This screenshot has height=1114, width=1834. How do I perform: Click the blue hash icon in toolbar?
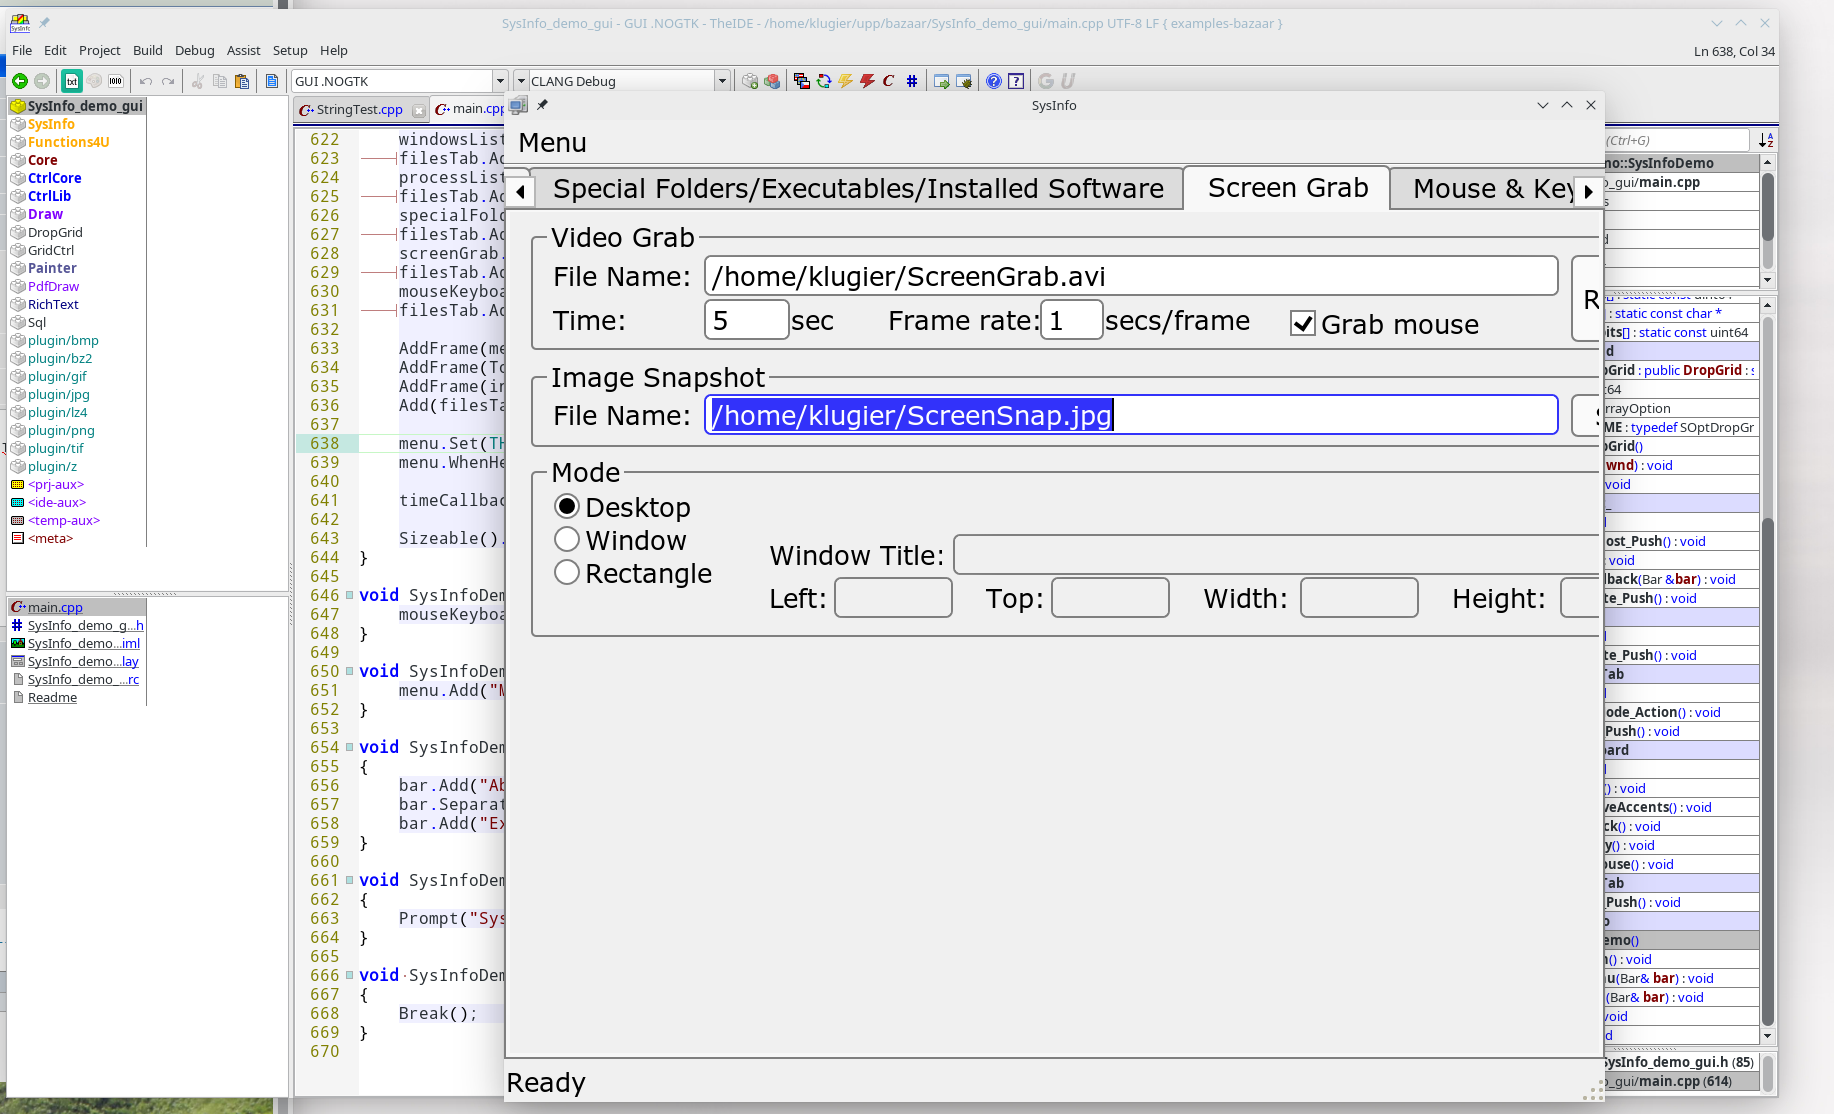[911, 81]
